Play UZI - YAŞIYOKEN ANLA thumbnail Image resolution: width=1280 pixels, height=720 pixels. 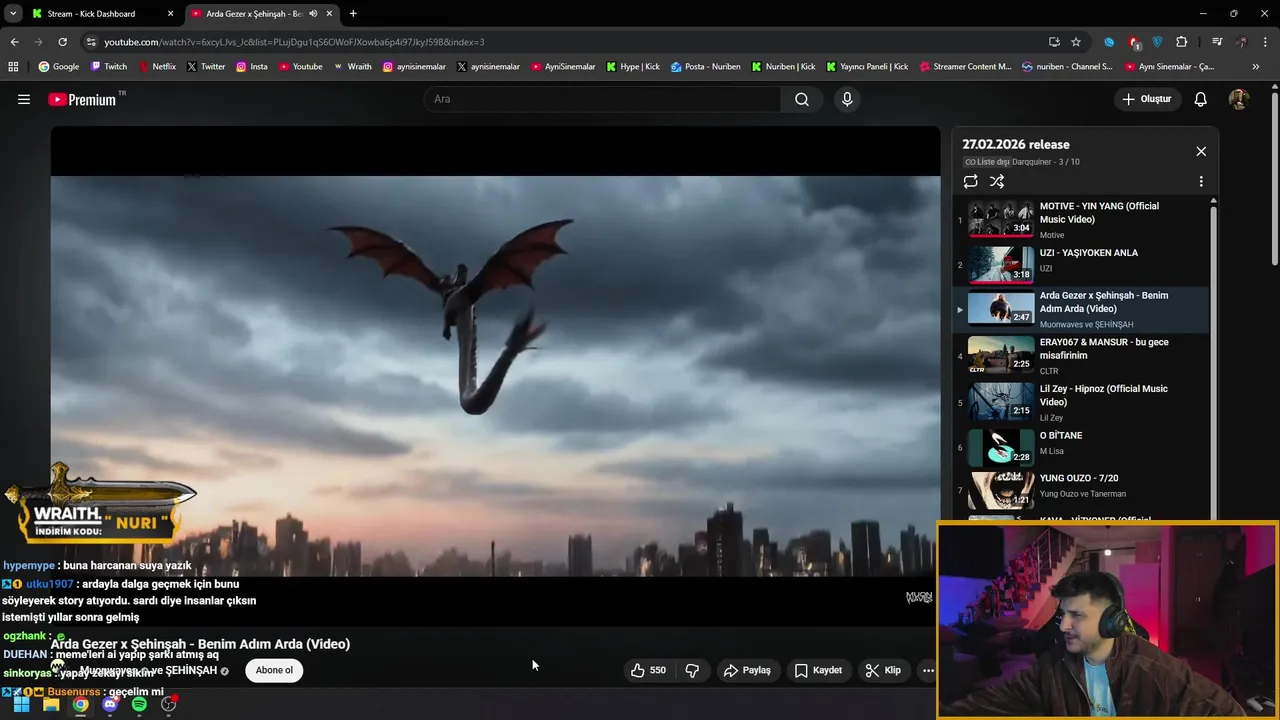[x=1001, y=264]
